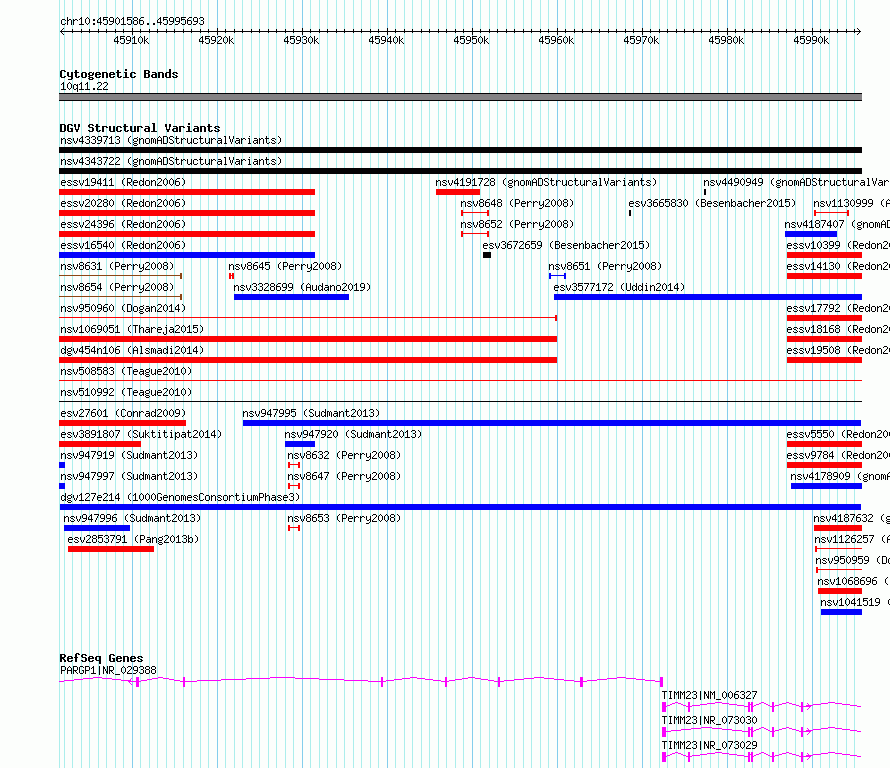Select essv10399 variant label

point(838,245)
